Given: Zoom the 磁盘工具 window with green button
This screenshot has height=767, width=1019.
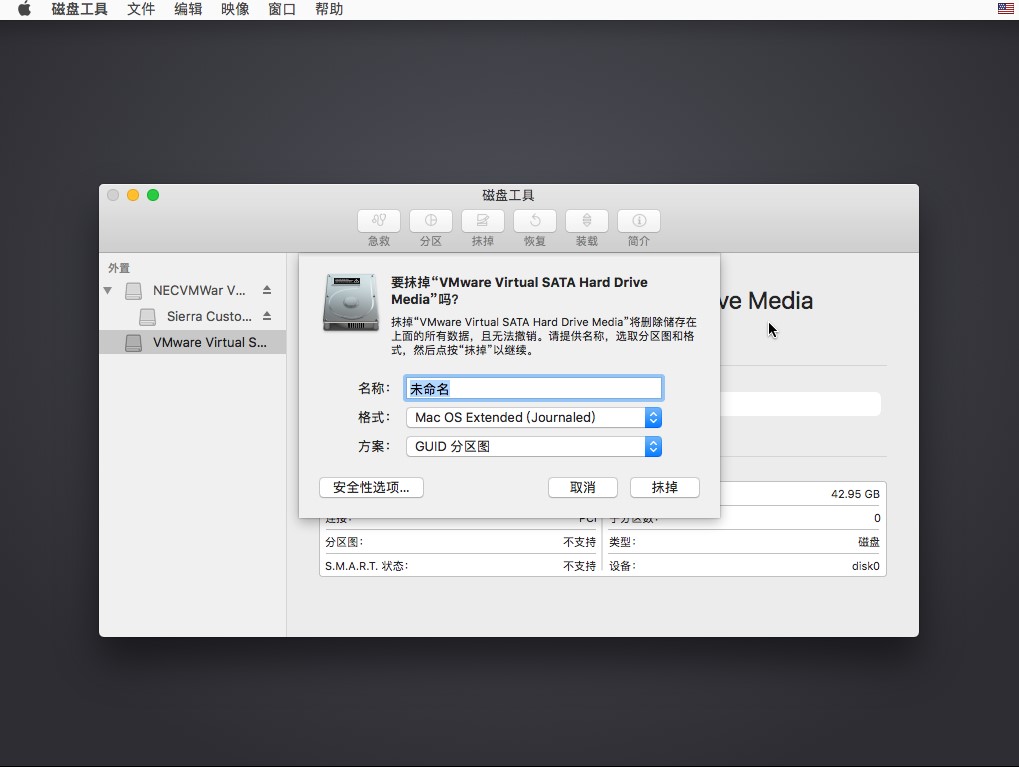Looking at the screenshot, I should click(153, 195).
